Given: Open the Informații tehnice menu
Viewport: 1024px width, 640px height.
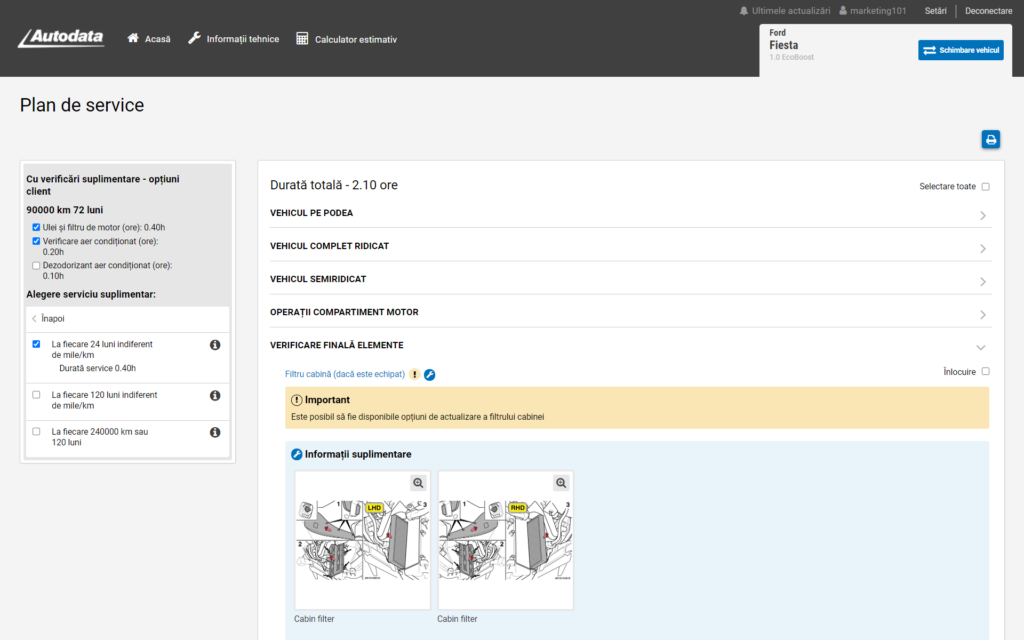Looking at the screenshot, I should click(233, 39).
